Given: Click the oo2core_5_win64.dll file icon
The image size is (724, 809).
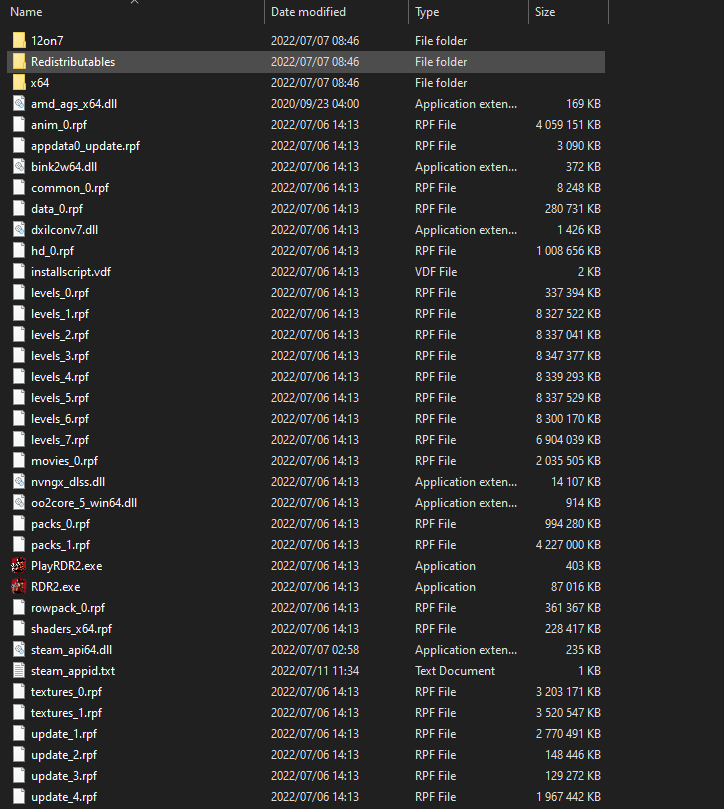Looking at the screenshot, I should [19, 503].
